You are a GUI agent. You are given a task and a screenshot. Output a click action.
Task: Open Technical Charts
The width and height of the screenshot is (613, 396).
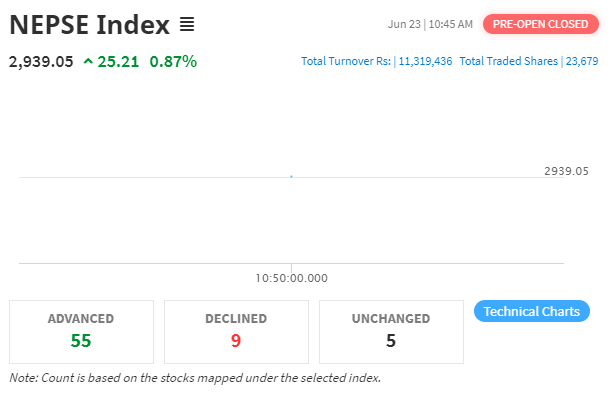coord(532,311)
